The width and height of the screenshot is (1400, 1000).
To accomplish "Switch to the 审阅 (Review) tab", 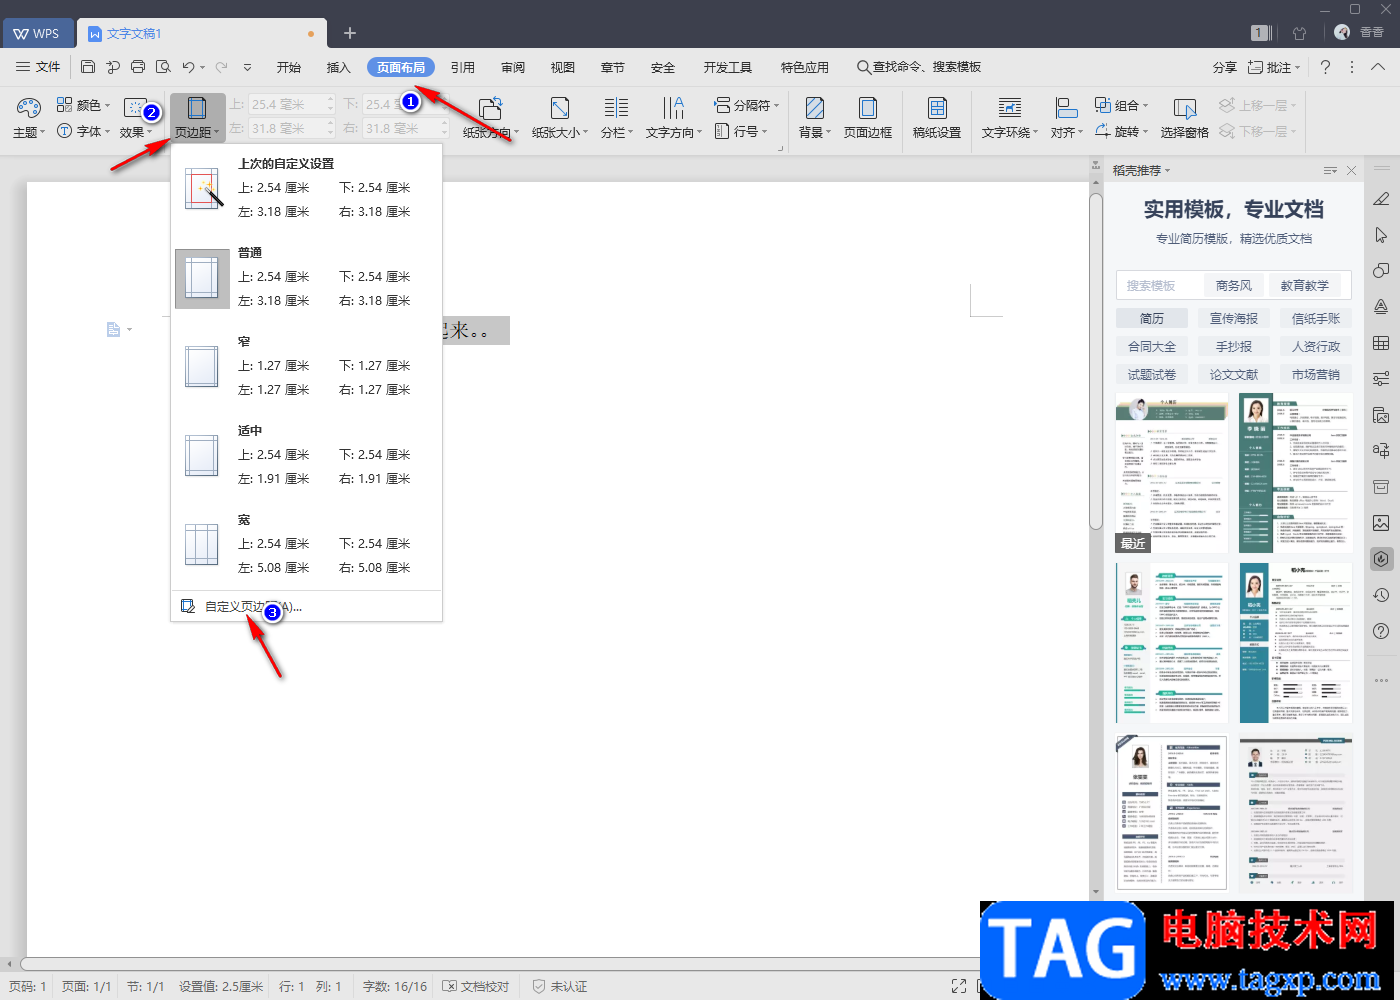I will [513, 67].
